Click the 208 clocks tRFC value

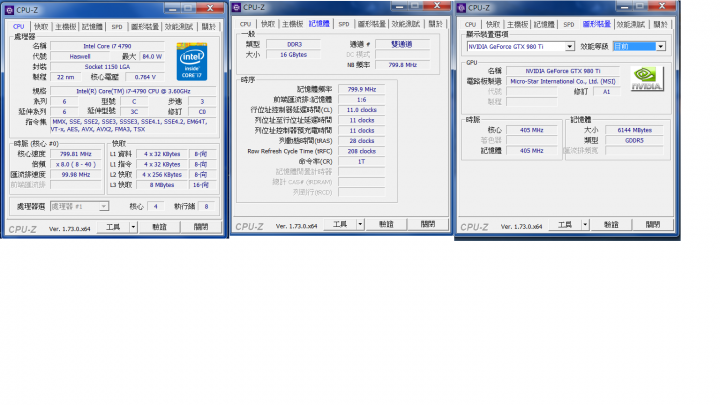pos(362,151)
